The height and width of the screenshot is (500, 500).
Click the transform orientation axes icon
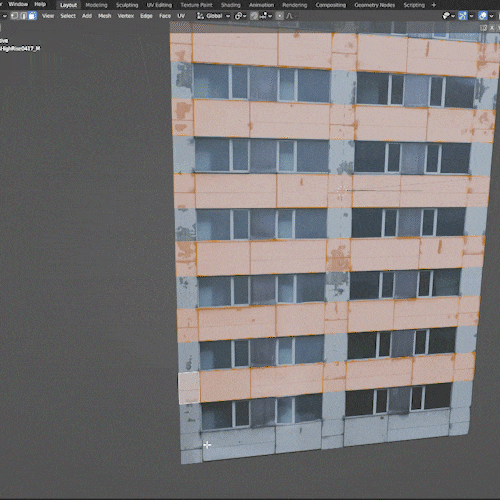(x=200, y=16)
